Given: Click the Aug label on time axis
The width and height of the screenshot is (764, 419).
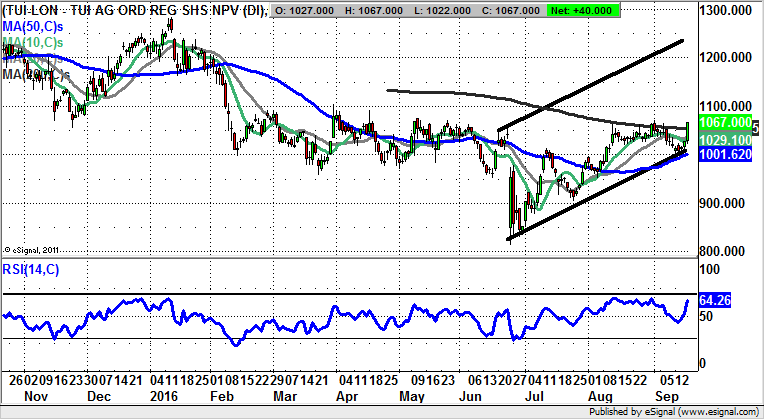Looking at the screenshot, I should [x=601, y=396].
